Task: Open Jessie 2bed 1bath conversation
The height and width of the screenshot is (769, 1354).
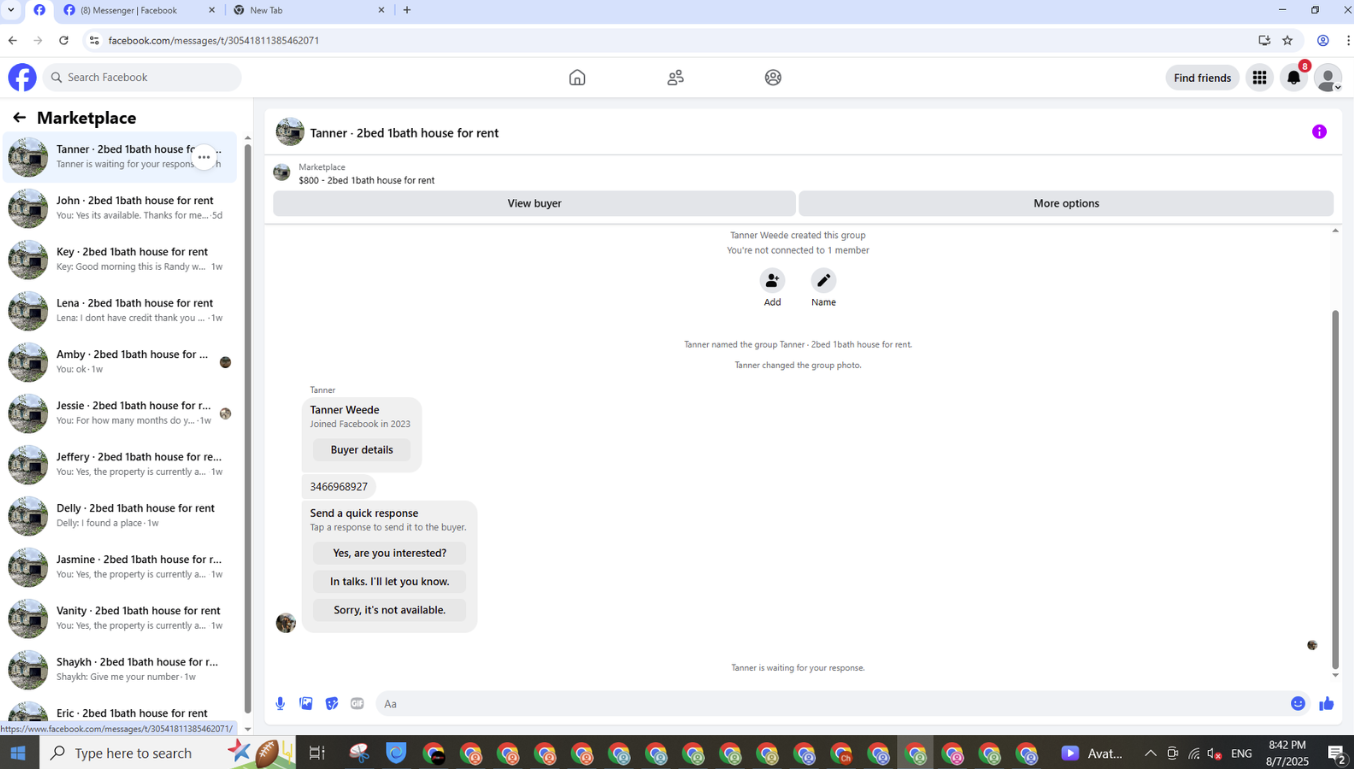Action: (x=120, y=413)
